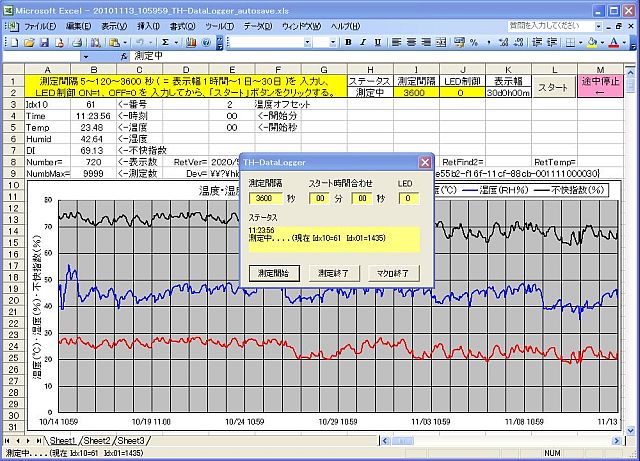This screenshot has width=640, height=461.
Task: Click 測定開始 button in TH-DataLogger dialog
Action: (x=274, y=273)
